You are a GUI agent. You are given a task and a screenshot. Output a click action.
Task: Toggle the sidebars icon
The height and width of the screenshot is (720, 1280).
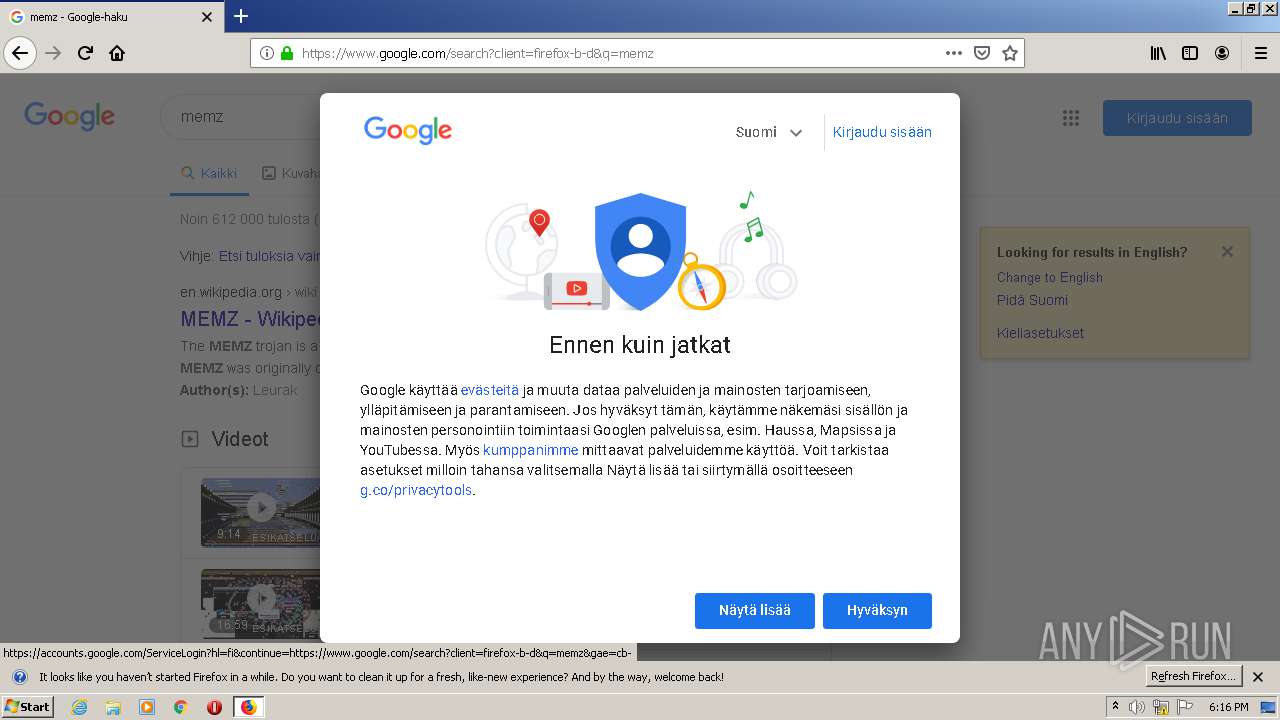(1190, 53)
